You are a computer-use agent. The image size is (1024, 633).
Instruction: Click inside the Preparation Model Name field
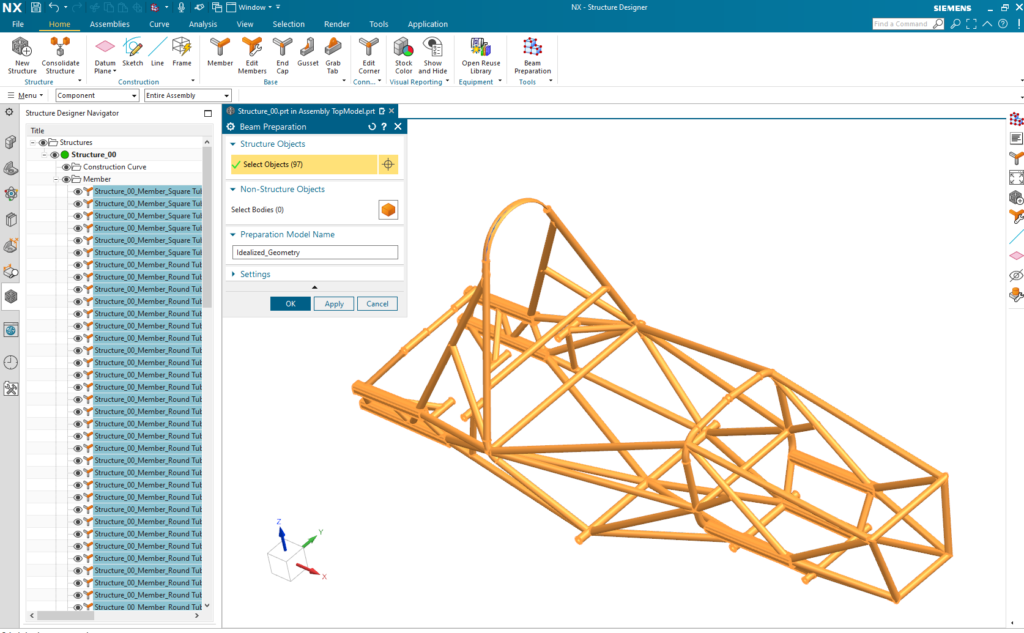tap(314, 251)
